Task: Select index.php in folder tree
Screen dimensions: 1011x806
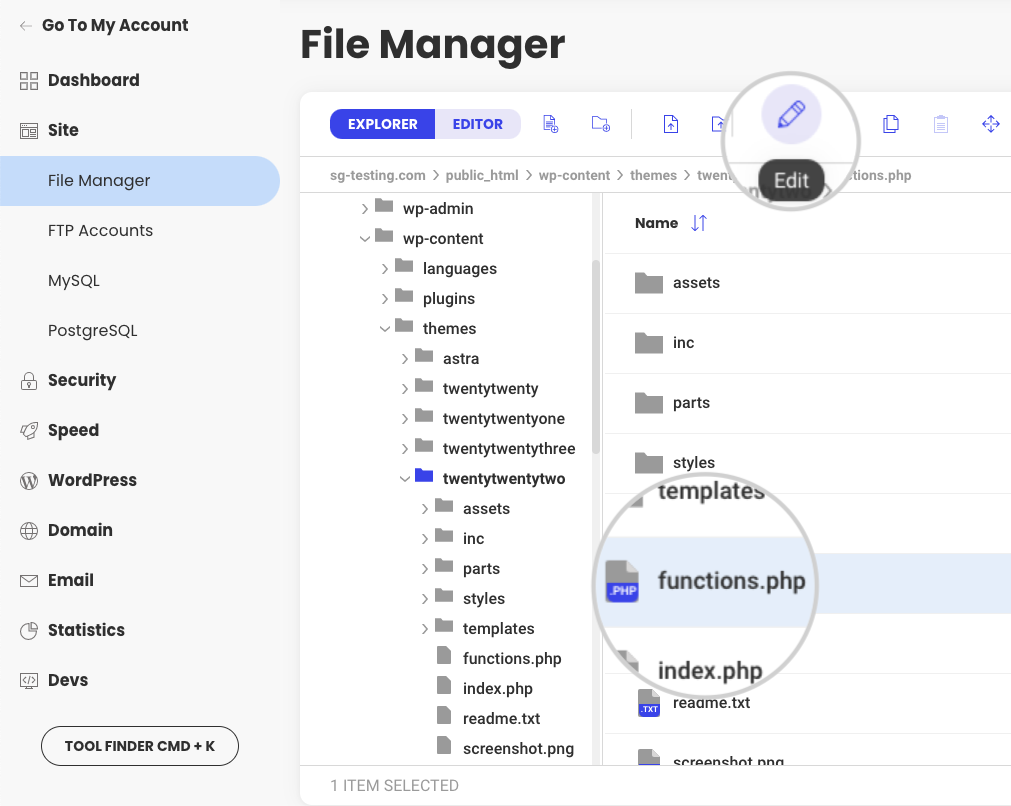Action: (498, 689)
